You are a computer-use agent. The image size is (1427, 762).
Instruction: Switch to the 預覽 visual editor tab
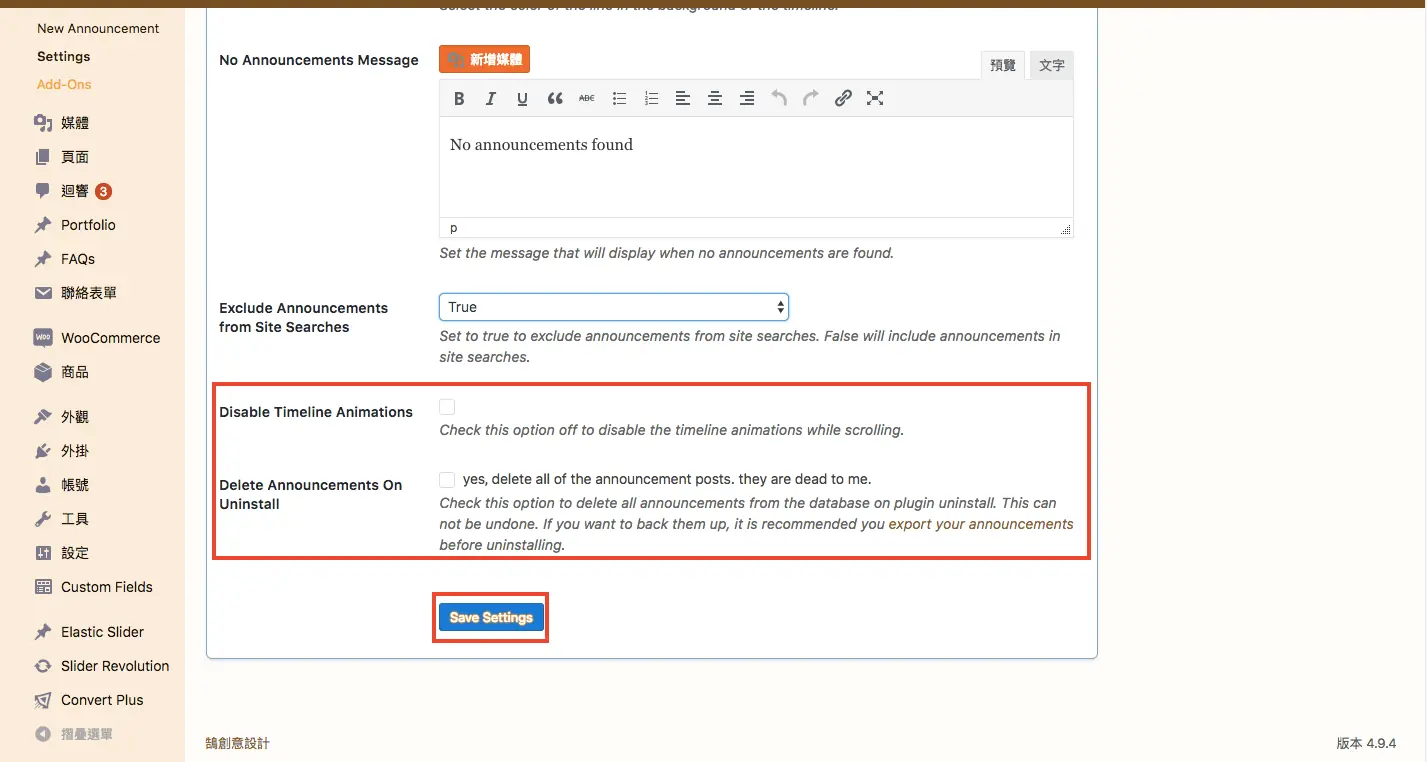1003,65
